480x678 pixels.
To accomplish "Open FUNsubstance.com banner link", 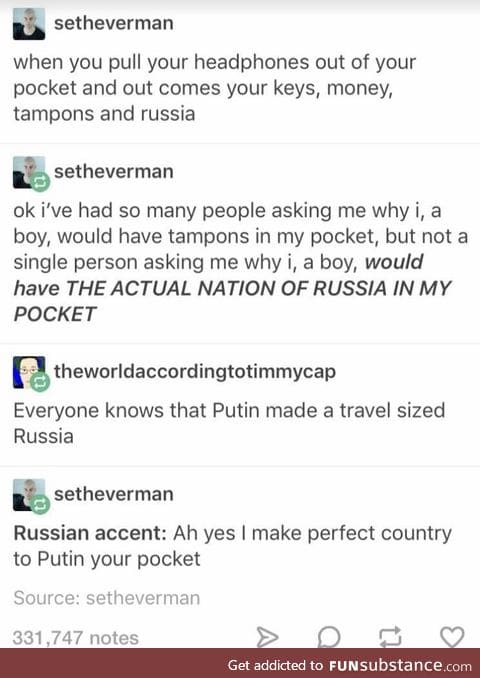I will point(349,665).
